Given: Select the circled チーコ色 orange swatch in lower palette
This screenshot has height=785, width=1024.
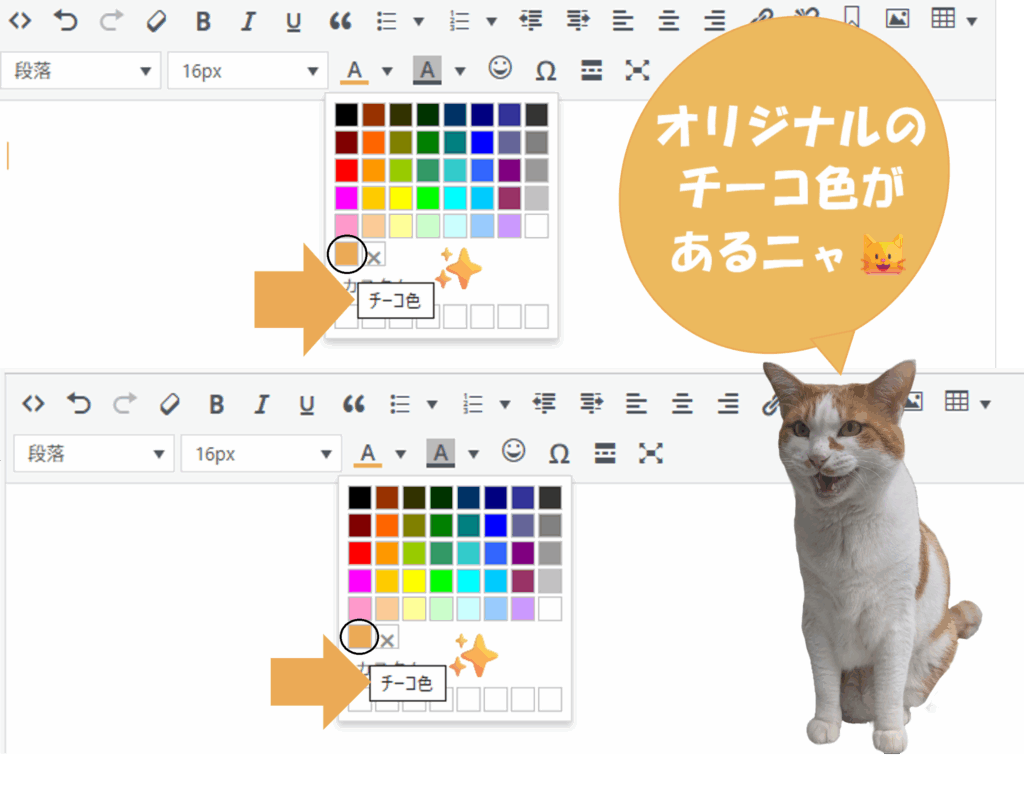Looking at the screenshot, I should pyautogui.click(x=359, y=636).
